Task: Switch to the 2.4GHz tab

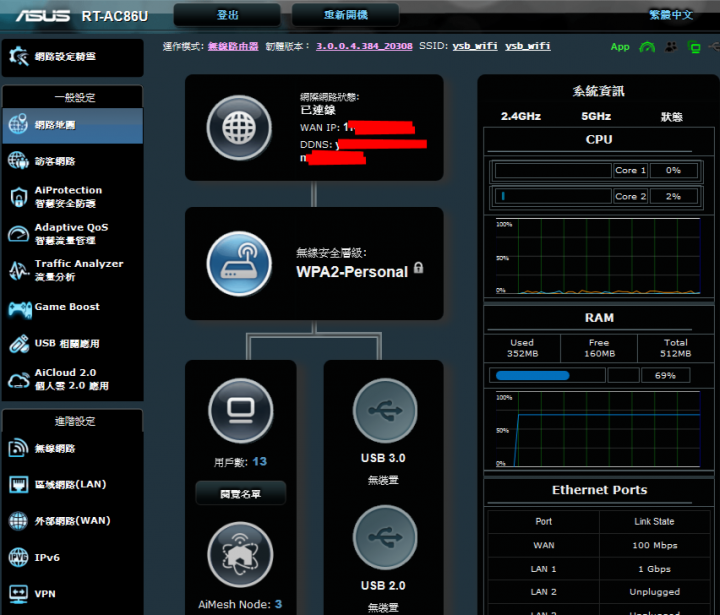Action: pos(521,117)
